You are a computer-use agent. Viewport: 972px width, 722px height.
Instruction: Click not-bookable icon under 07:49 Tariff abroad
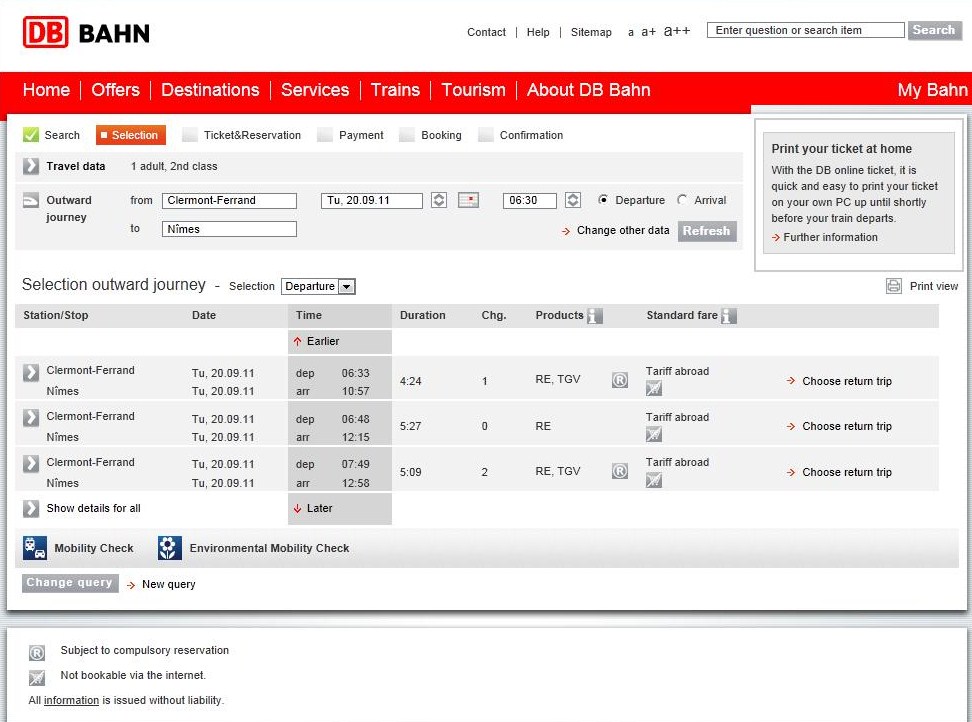[x=653, y=480]
